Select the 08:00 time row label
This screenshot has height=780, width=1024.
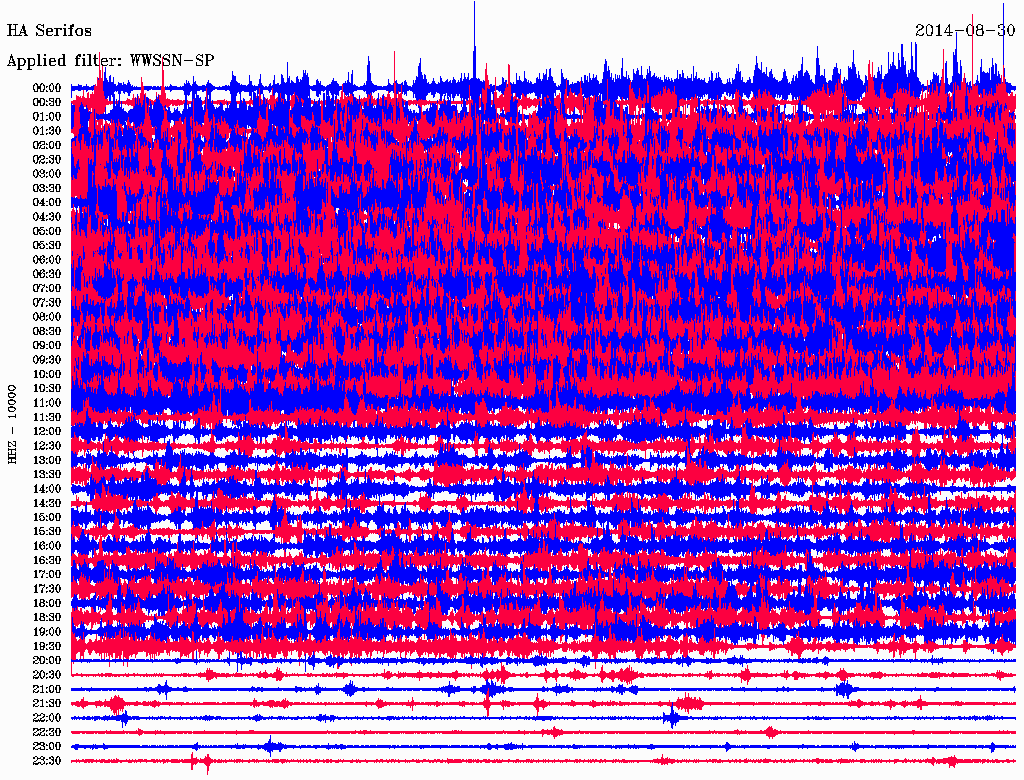[47, 317]
